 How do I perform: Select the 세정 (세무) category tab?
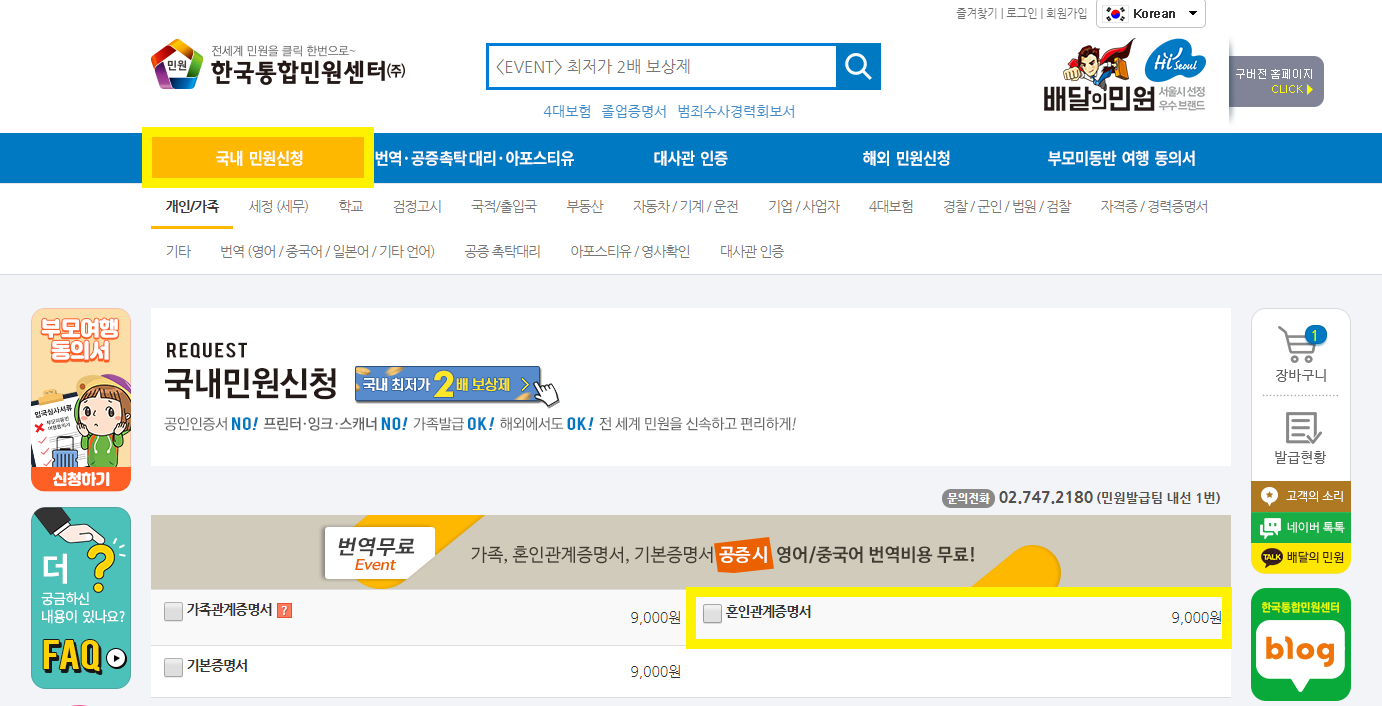click(278, 207)
